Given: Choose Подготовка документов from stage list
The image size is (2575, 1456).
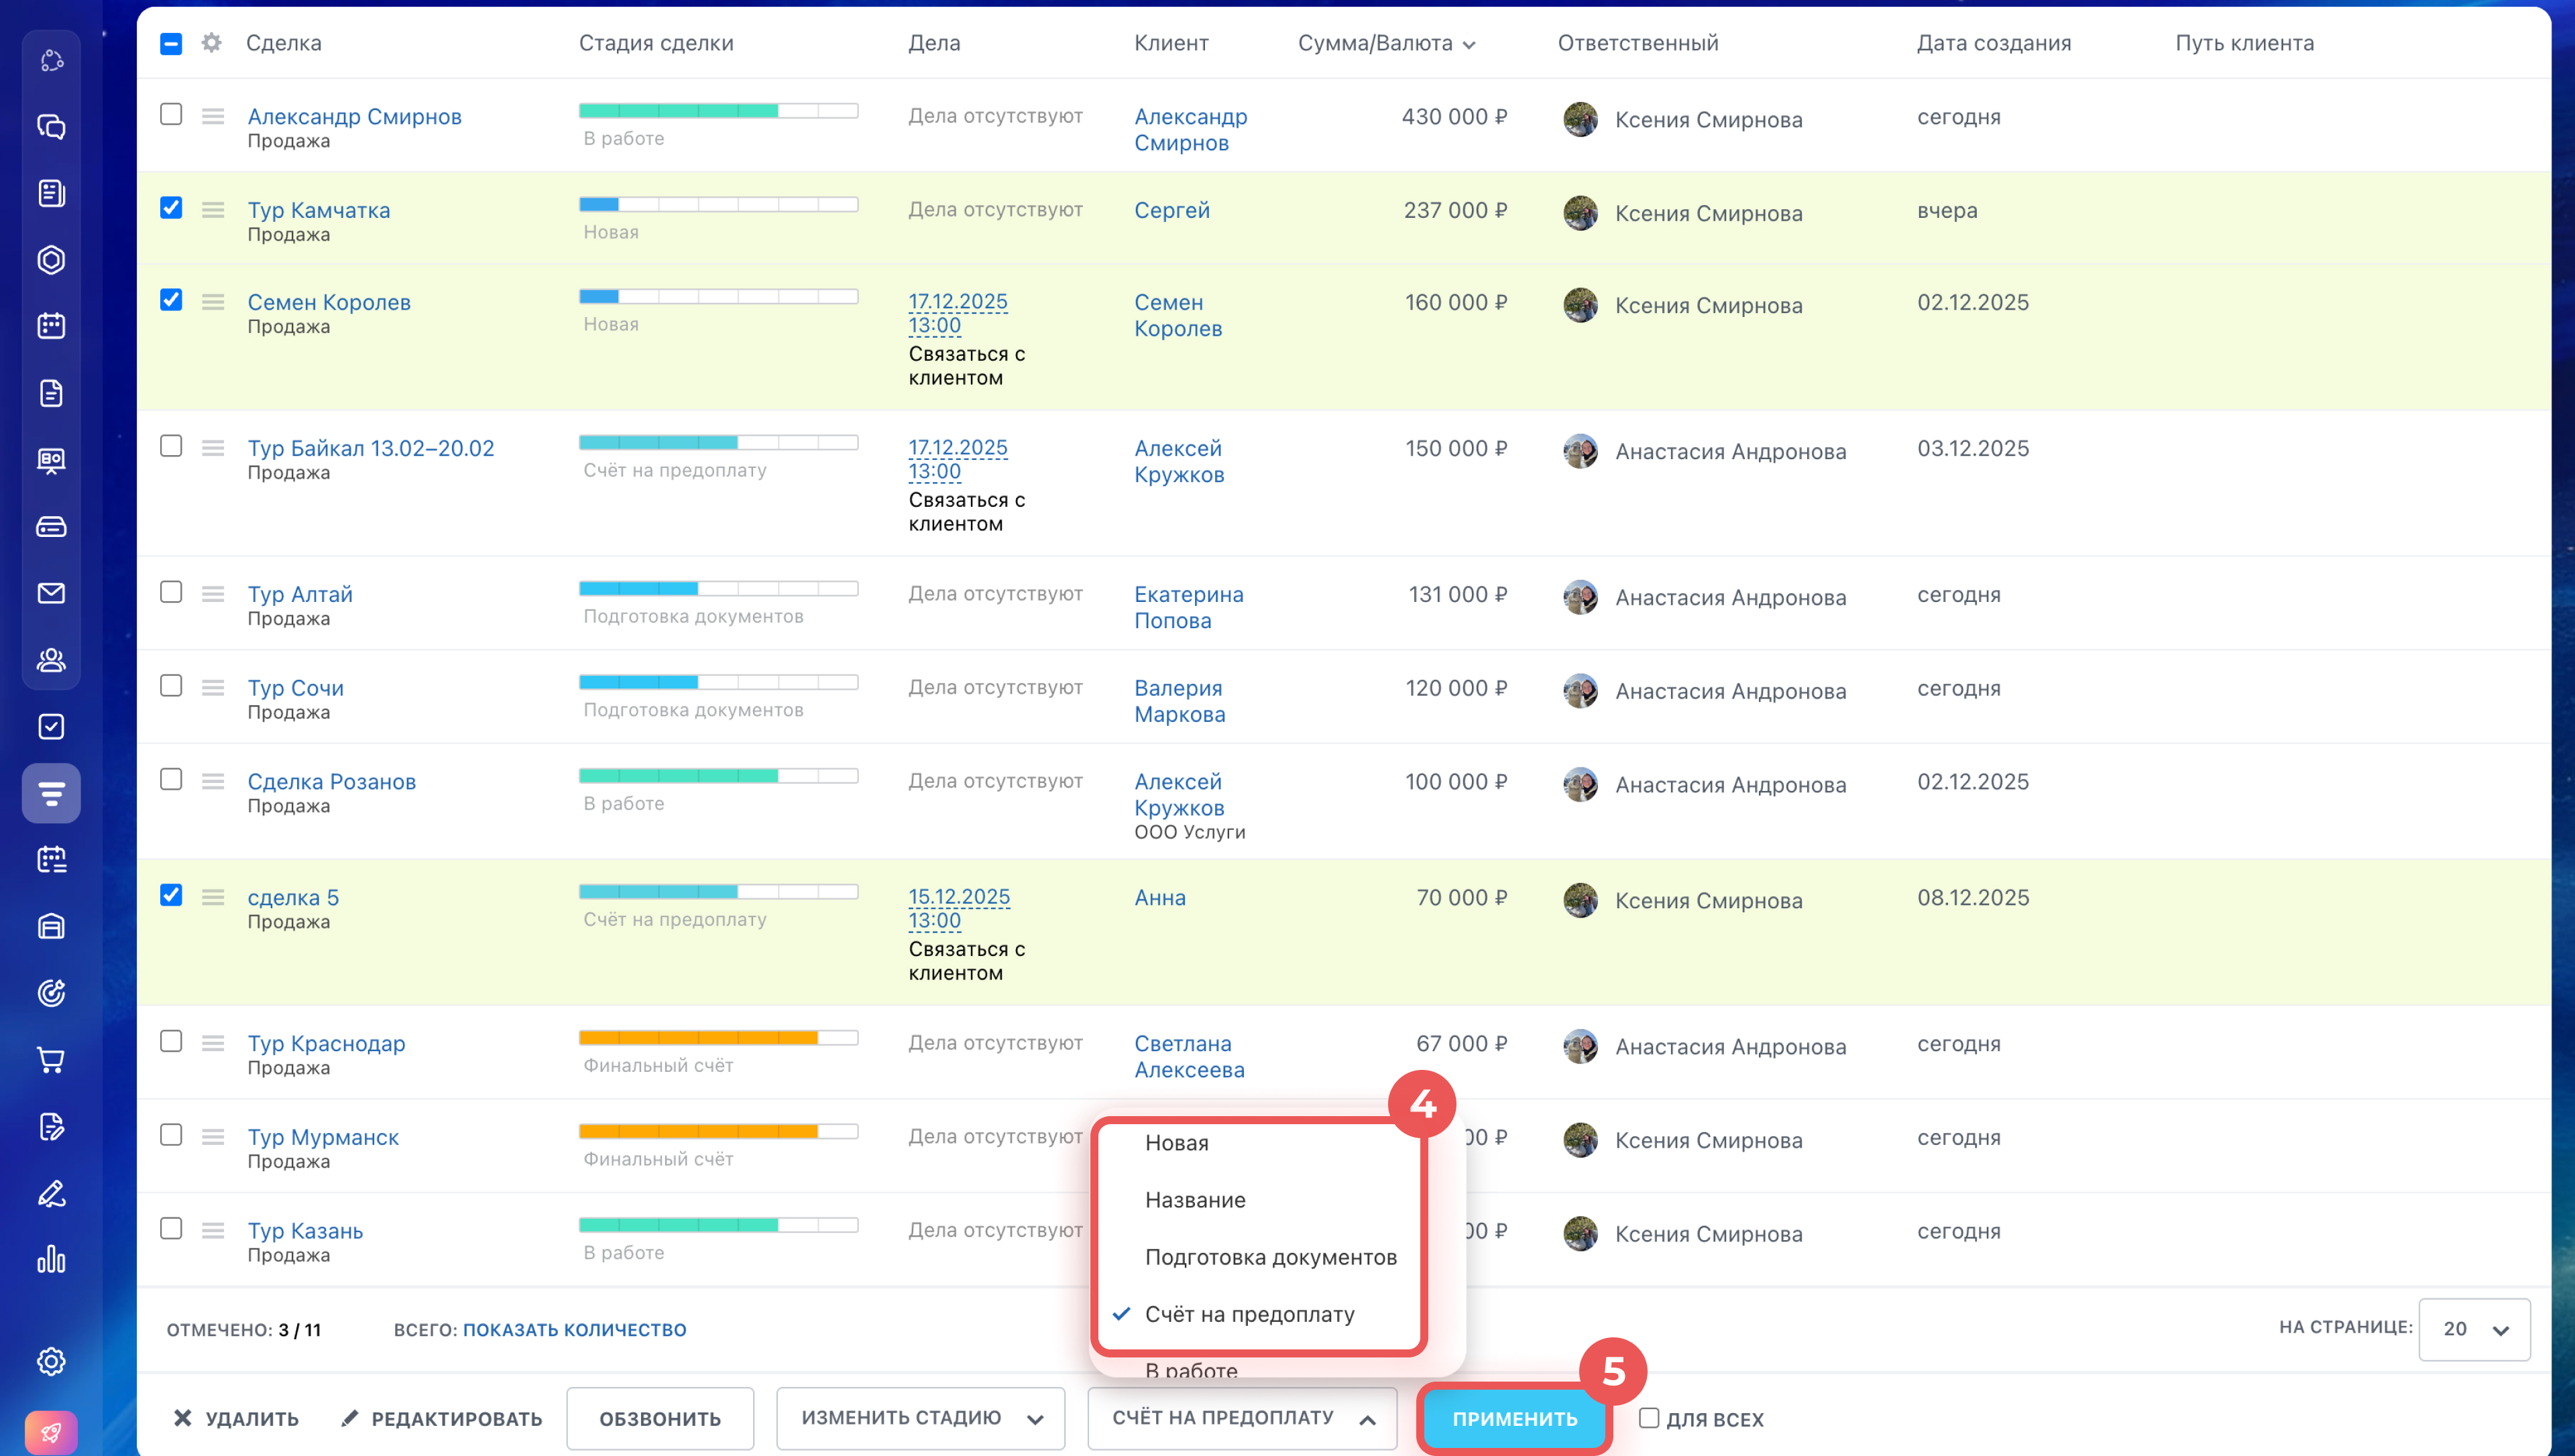Looking at the screenshot, I should tap(1270, 1257).
